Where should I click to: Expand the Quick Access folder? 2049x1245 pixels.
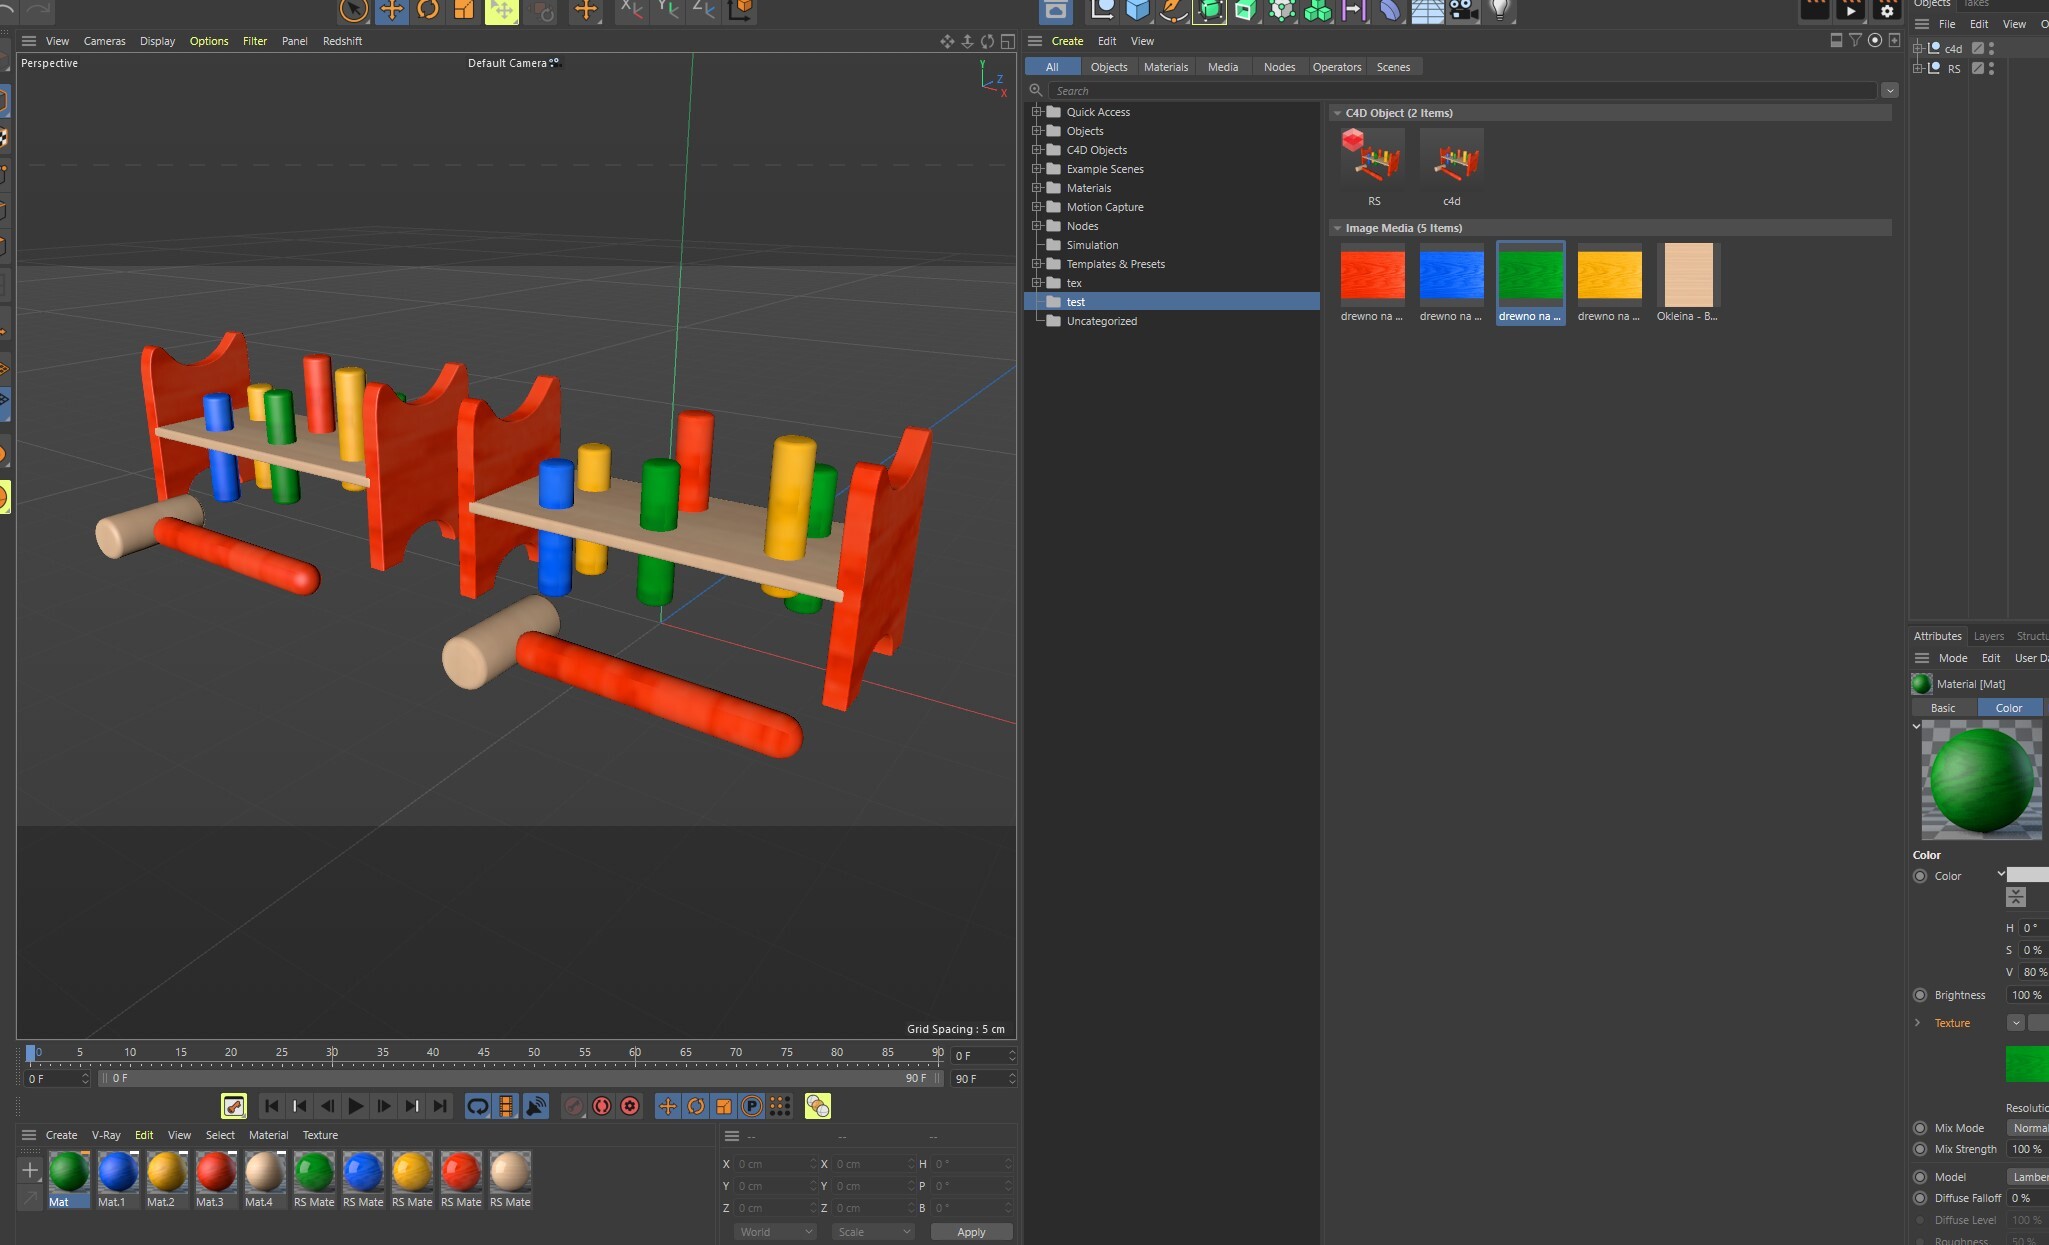(x=1037, y=112)
